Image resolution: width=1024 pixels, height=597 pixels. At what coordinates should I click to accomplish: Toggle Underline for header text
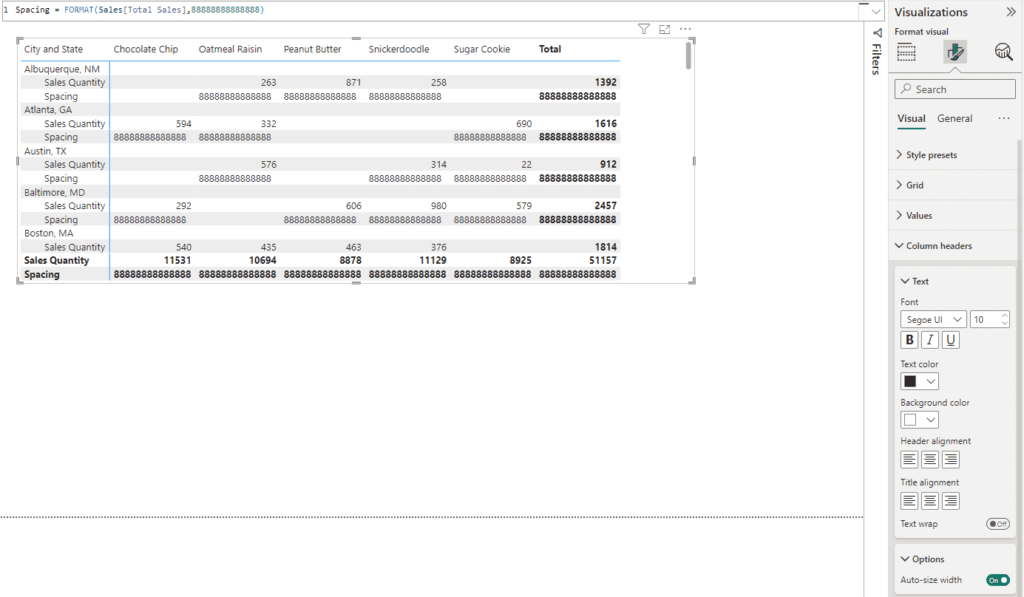click(951, 340)
